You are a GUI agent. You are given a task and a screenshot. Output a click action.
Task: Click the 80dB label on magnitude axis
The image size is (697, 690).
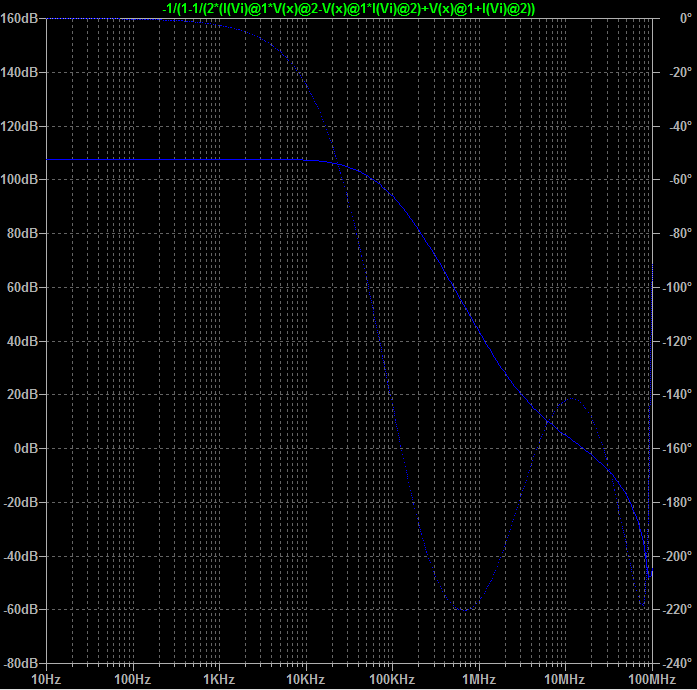(x=23, y=233)
